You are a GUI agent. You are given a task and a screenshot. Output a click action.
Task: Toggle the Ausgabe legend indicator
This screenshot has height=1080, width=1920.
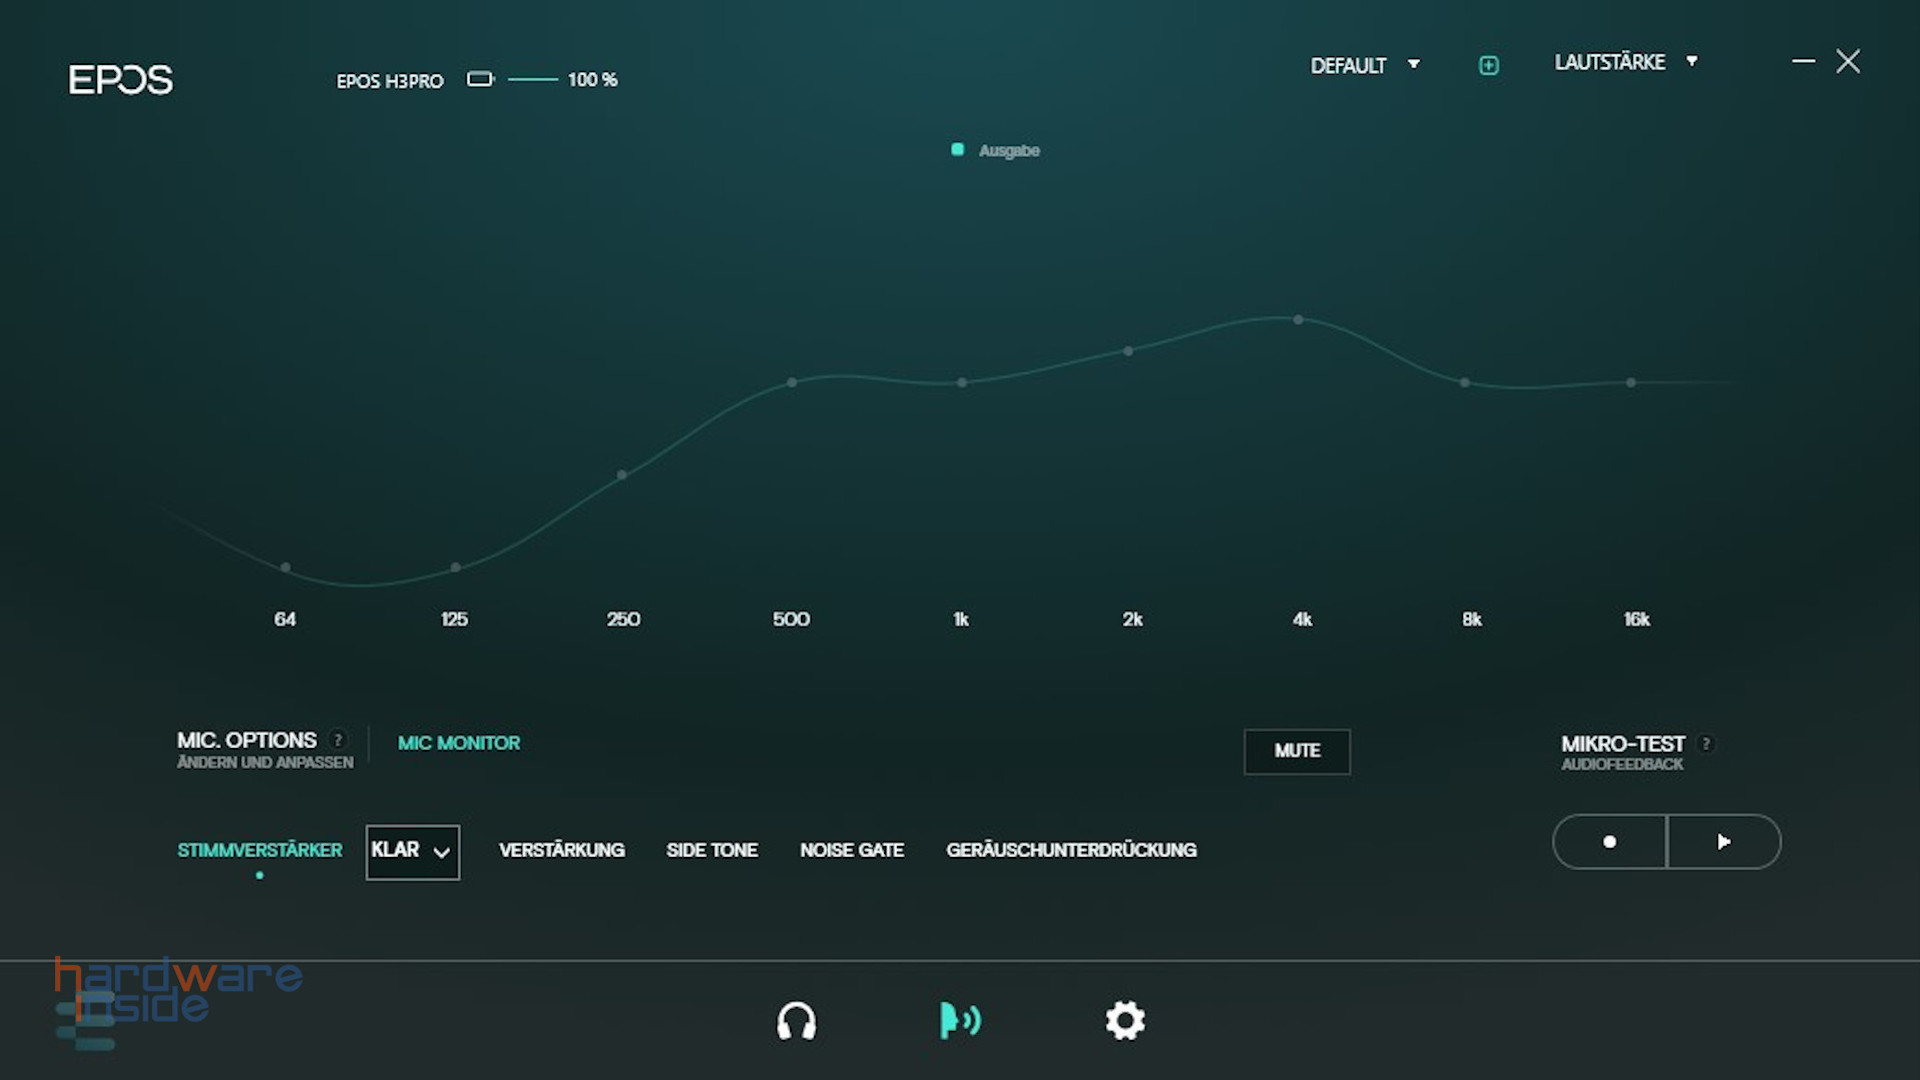(x=957, y=150)
